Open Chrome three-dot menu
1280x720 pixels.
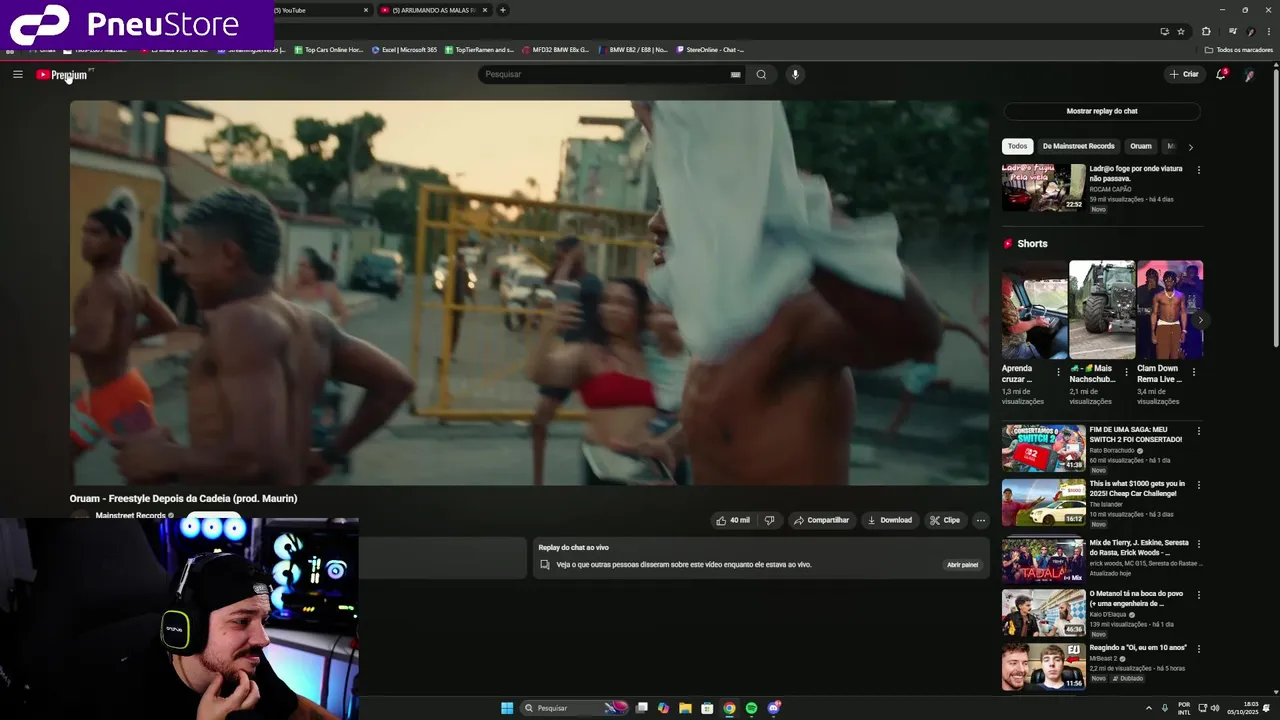tap(1269, 31)
